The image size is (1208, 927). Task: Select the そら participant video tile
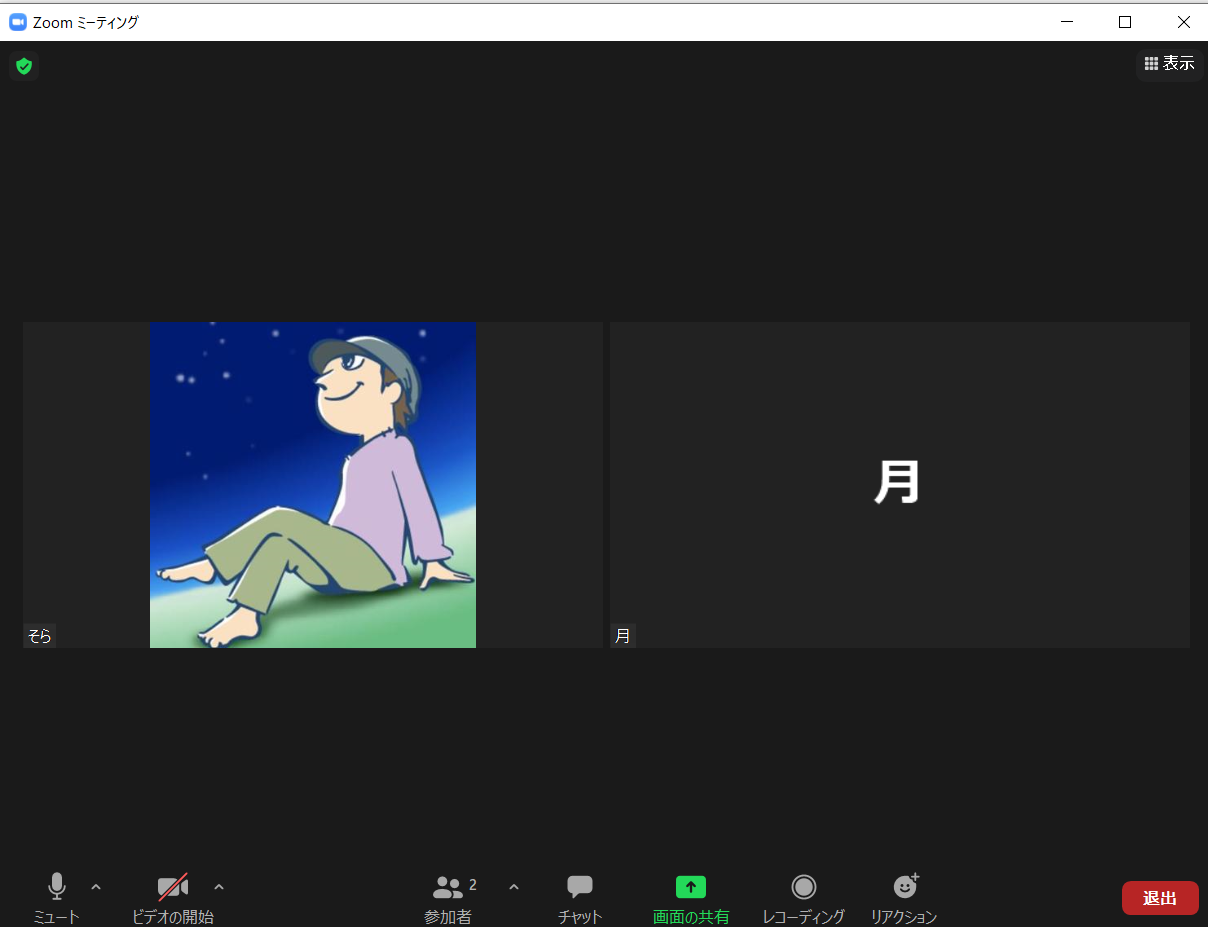pyautogui.click(x=312, y=485)
